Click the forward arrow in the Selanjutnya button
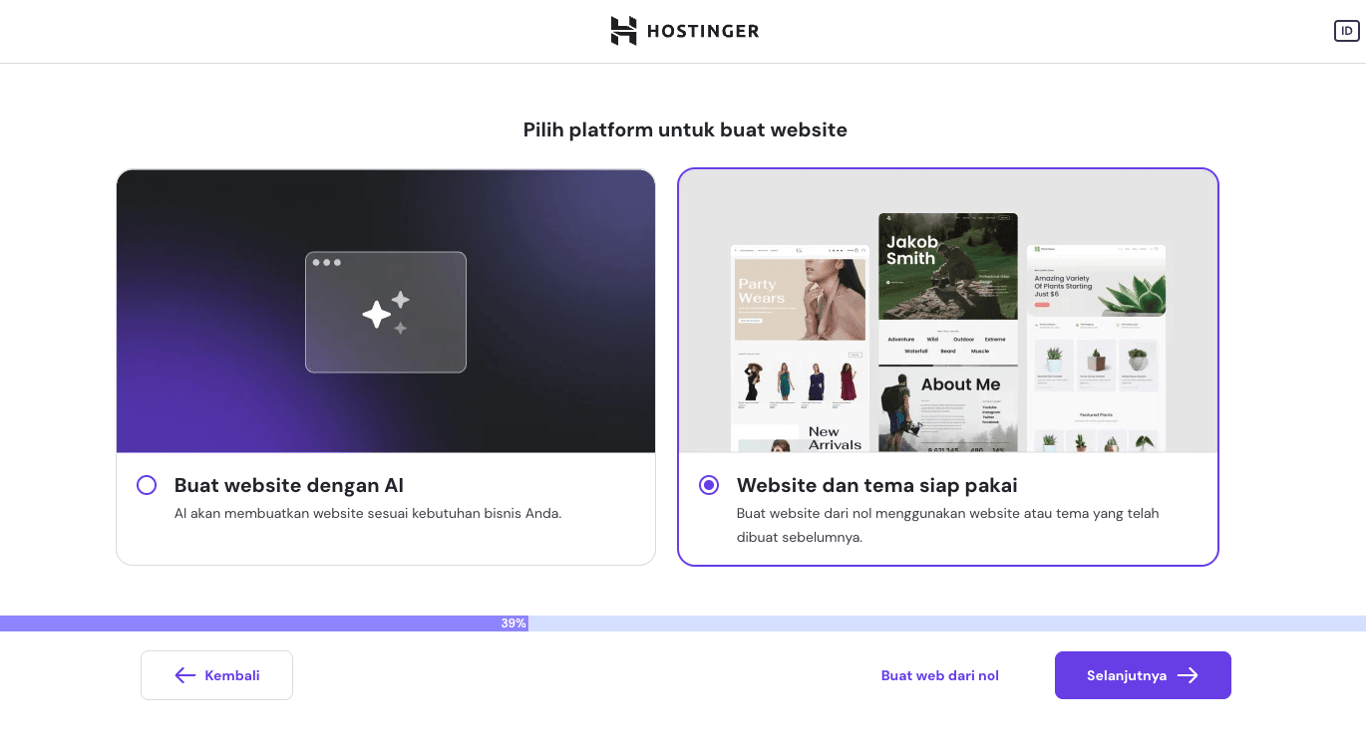The width and height of the screenshot is (1366, 743). tap(1186, 675)
